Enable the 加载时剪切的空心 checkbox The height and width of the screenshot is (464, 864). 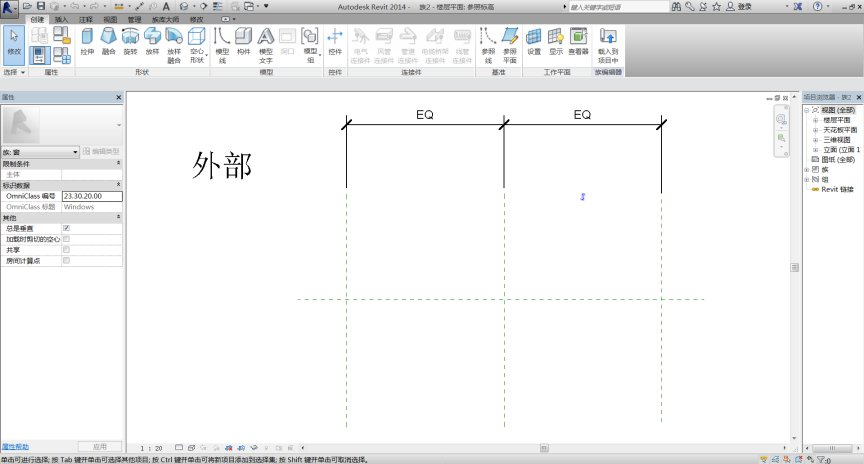(x=66, y=239)
